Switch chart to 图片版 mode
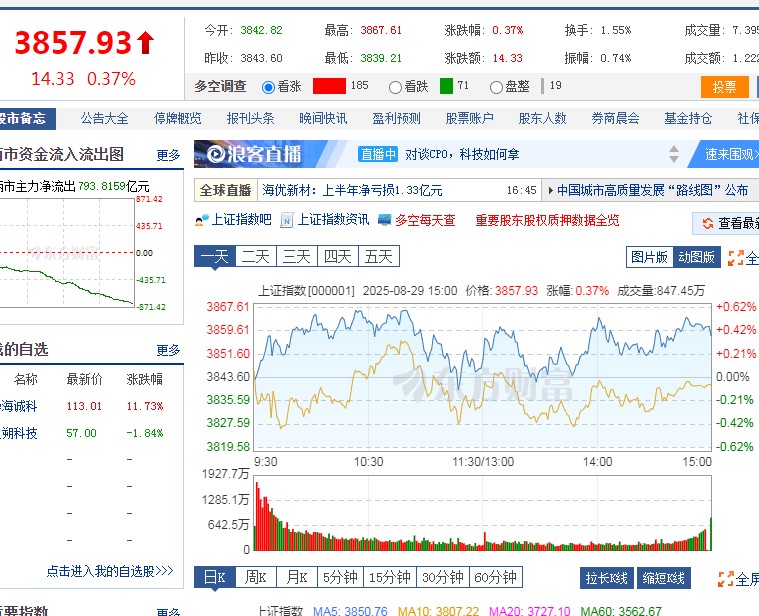Screen dimensions: 759x616 click(649, 257)
